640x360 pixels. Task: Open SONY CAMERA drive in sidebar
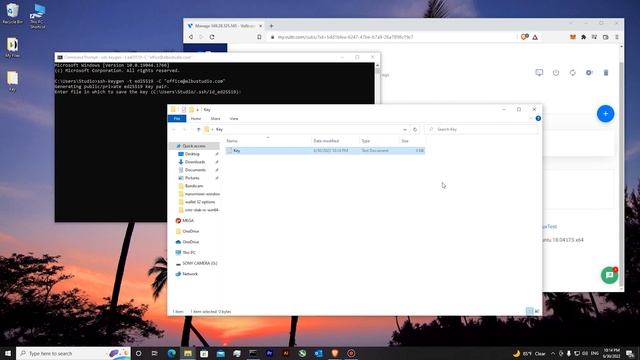[199, 263]
